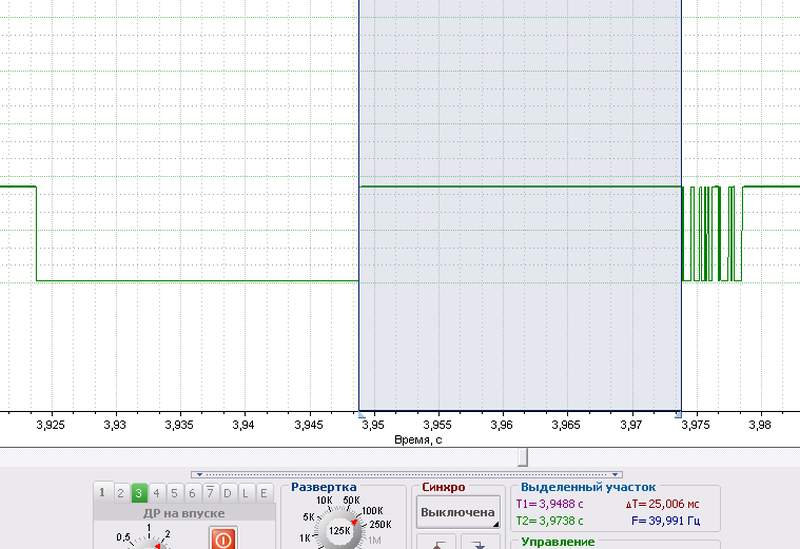Click the falling edge sync icon
This screenshot has height=549, width=800.
click(480, 542)
